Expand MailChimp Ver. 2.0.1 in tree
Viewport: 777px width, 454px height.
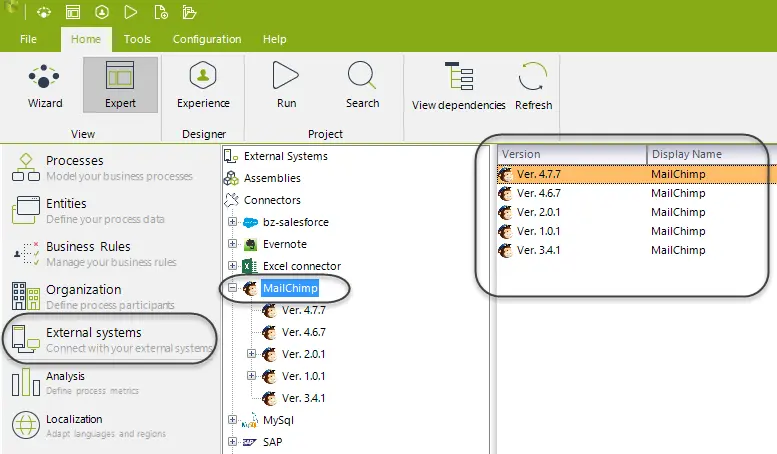pyautogui.click(x=251, y=353)
